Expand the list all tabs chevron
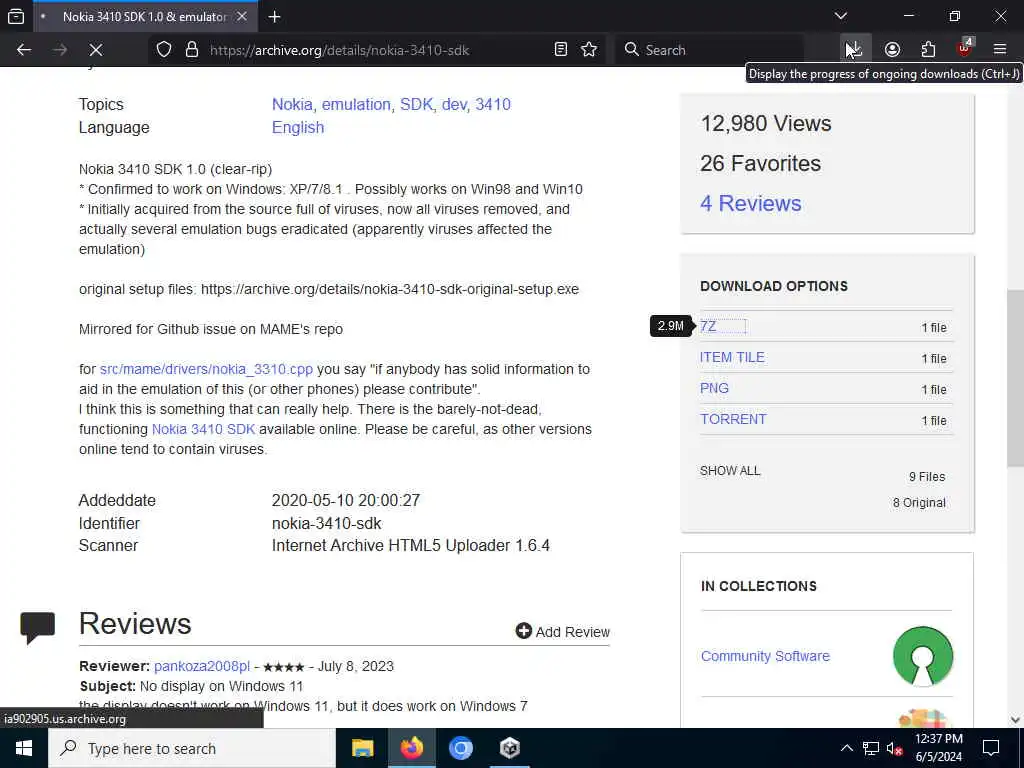Viewport: 1024px width, 768px height. click(841, 16)
